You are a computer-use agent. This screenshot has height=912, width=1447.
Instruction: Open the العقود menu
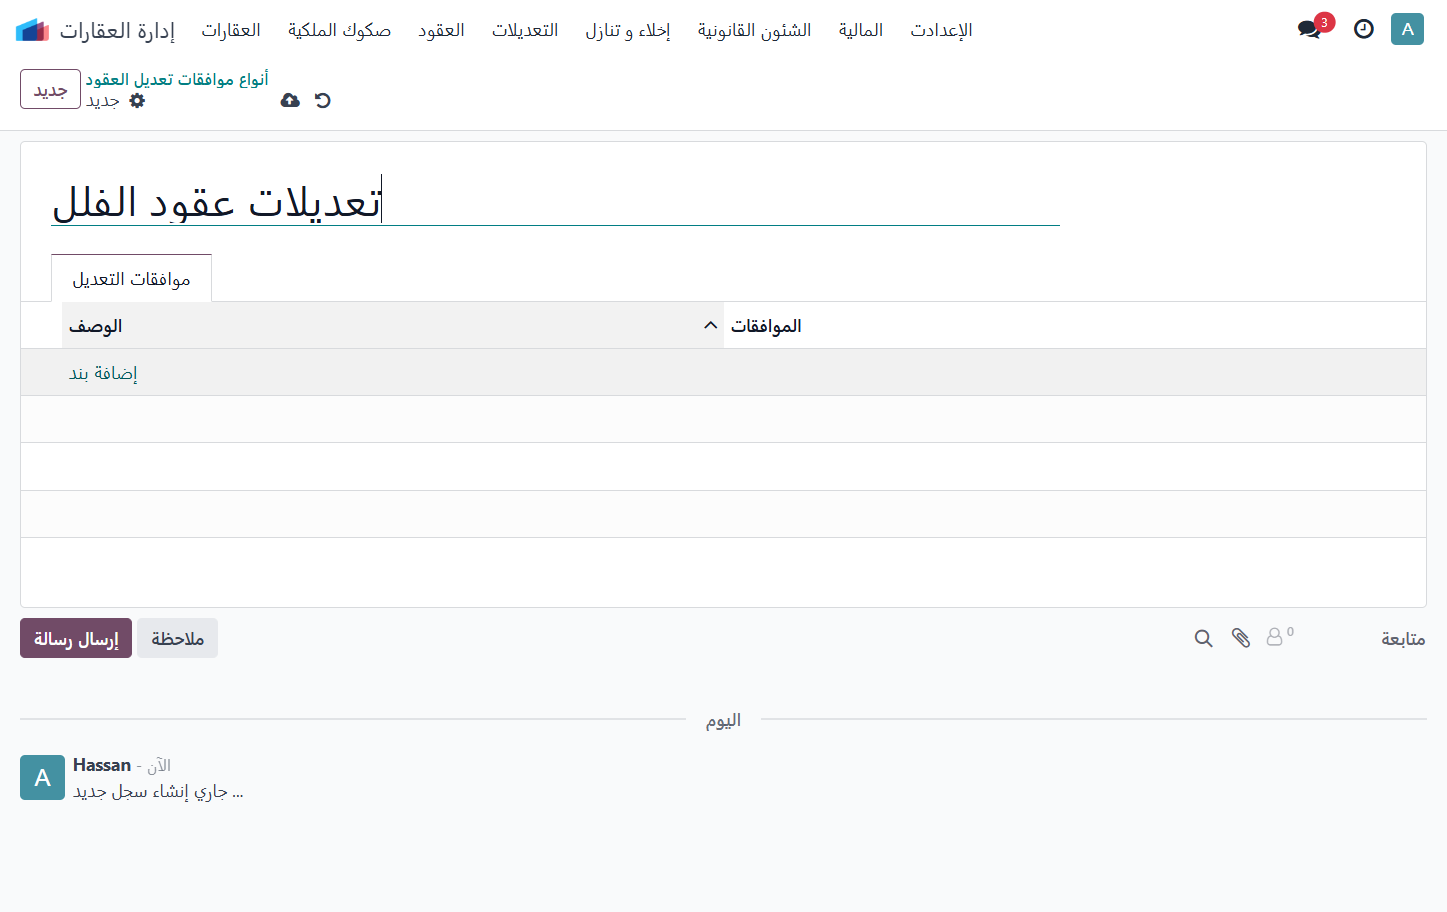(441, 30)
